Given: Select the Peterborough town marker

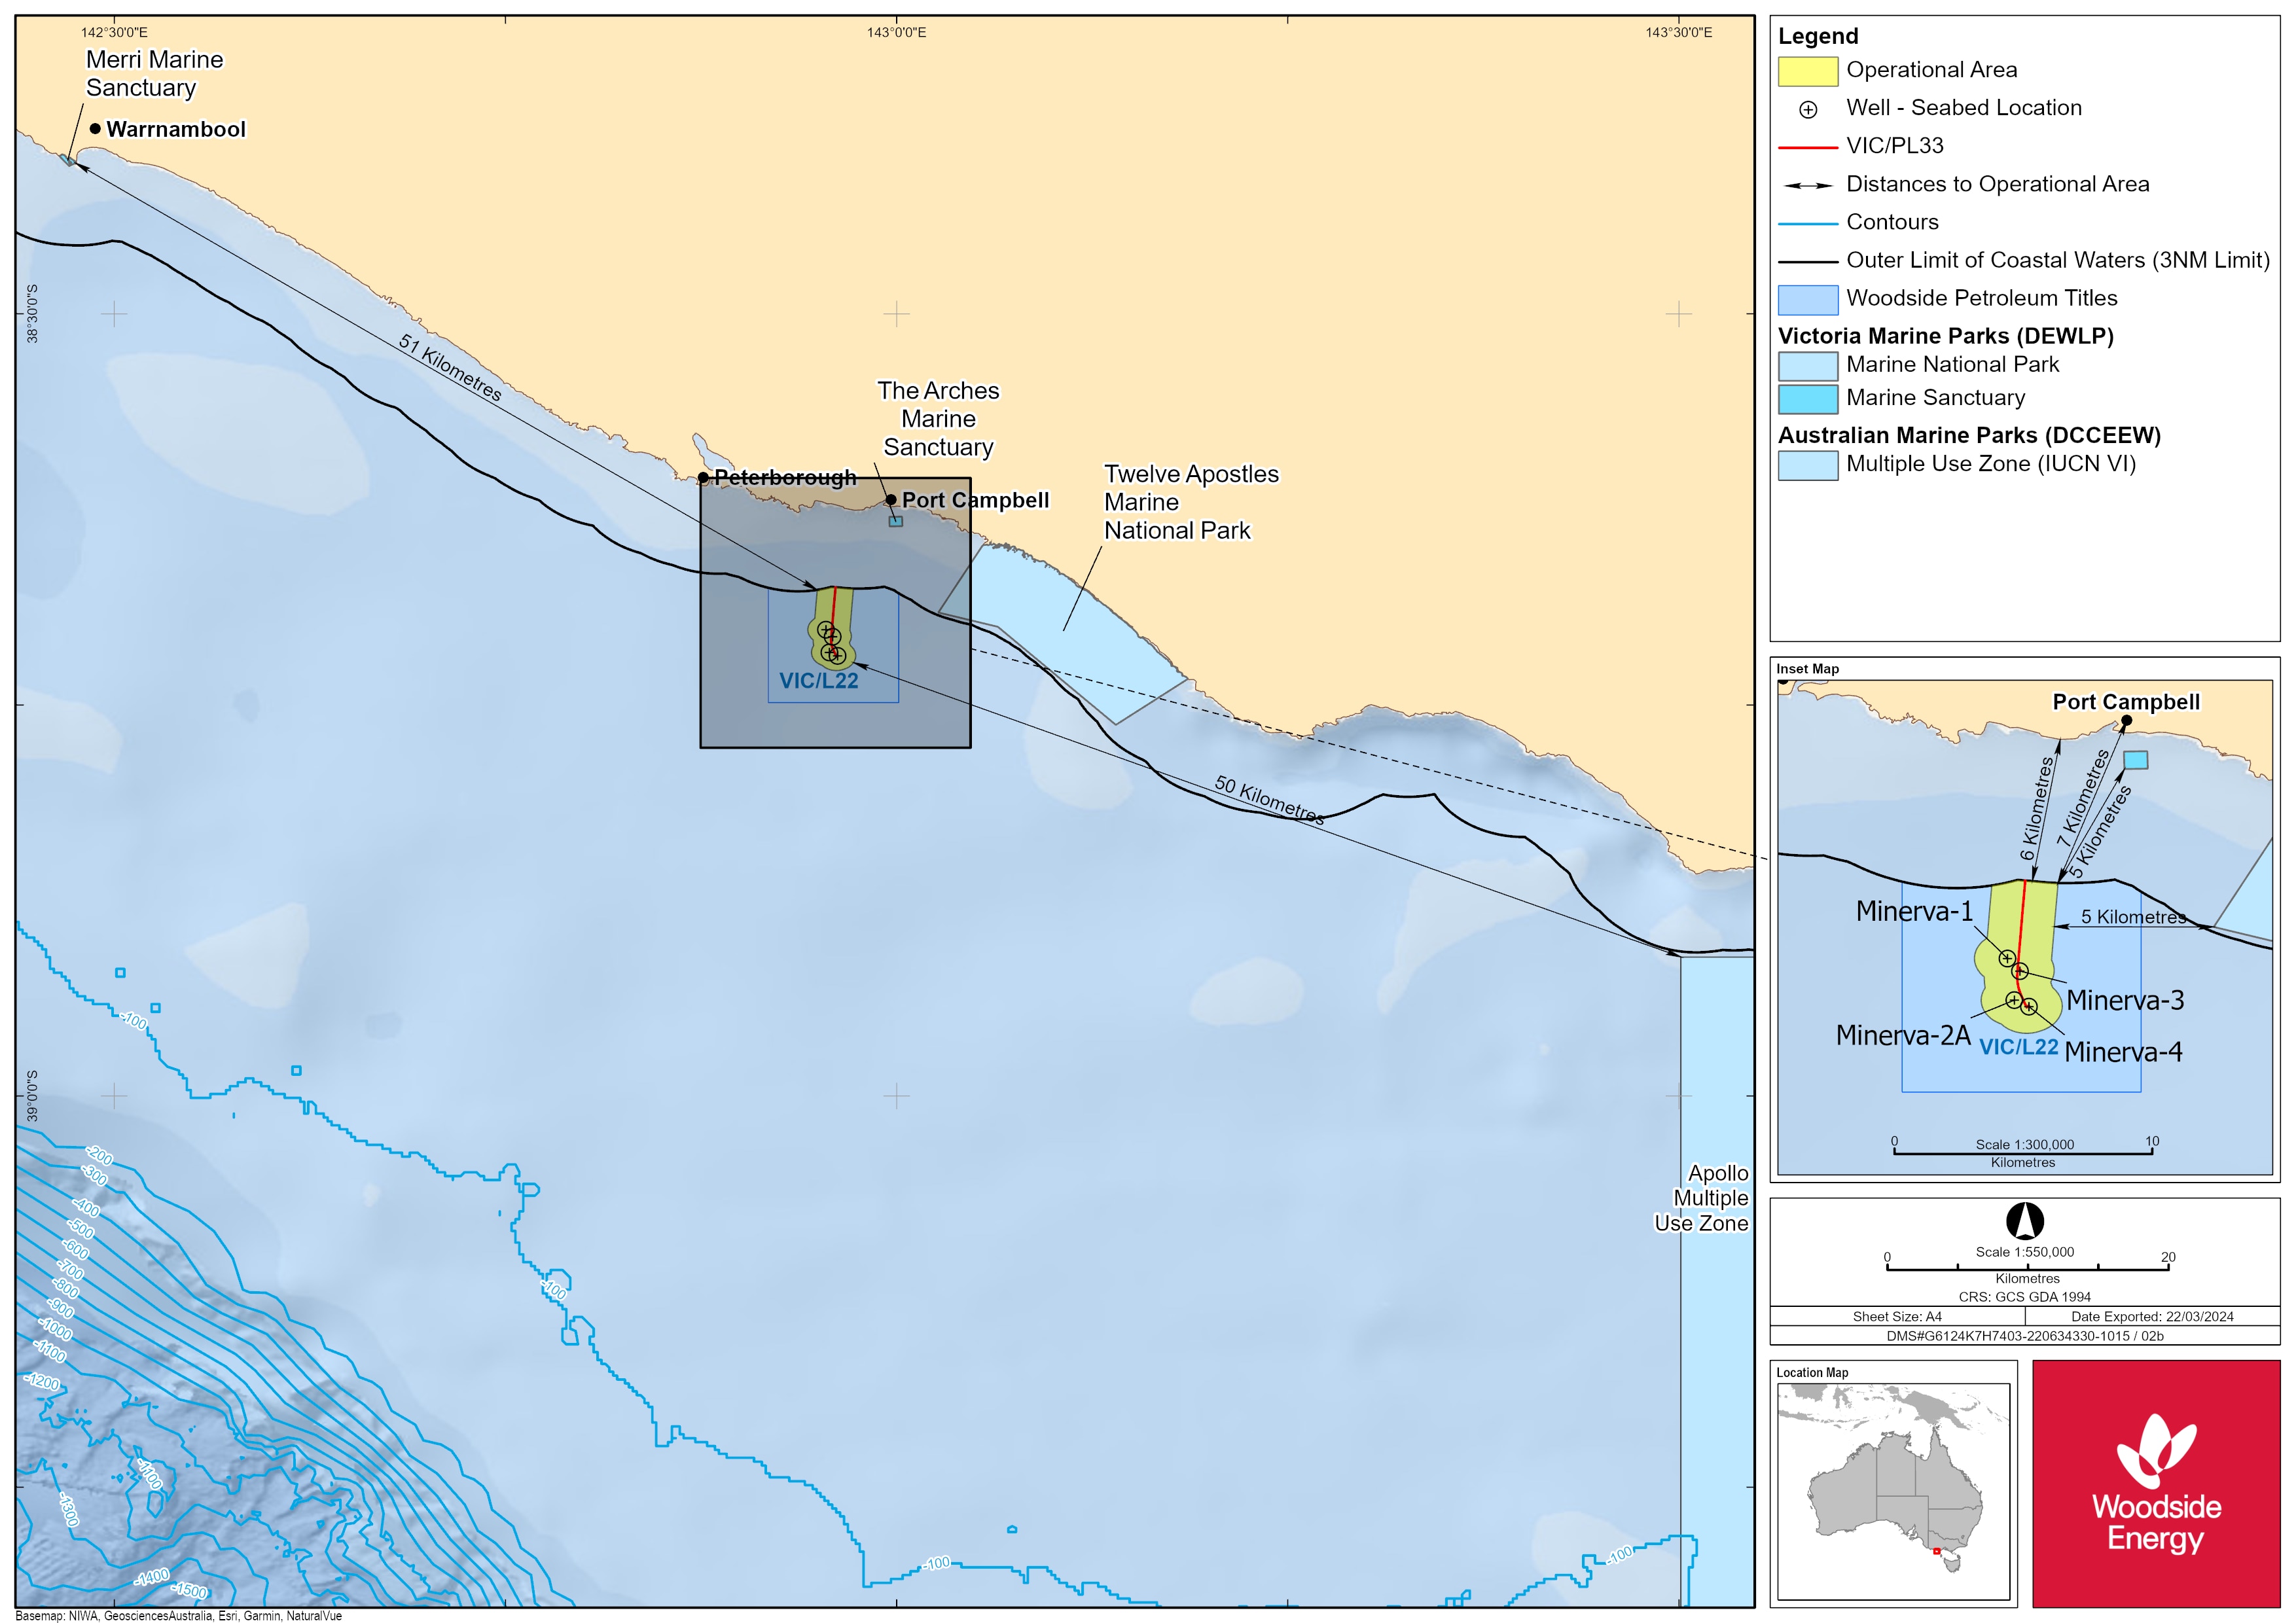Looking at the screenshot, I should (703, 479).
